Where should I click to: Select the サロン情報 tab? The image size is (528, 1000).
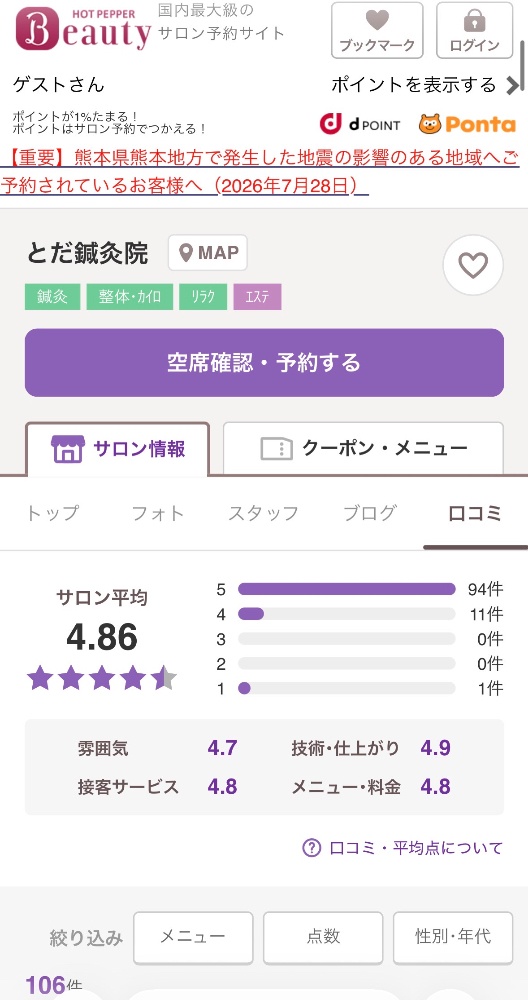pos(117,449)
